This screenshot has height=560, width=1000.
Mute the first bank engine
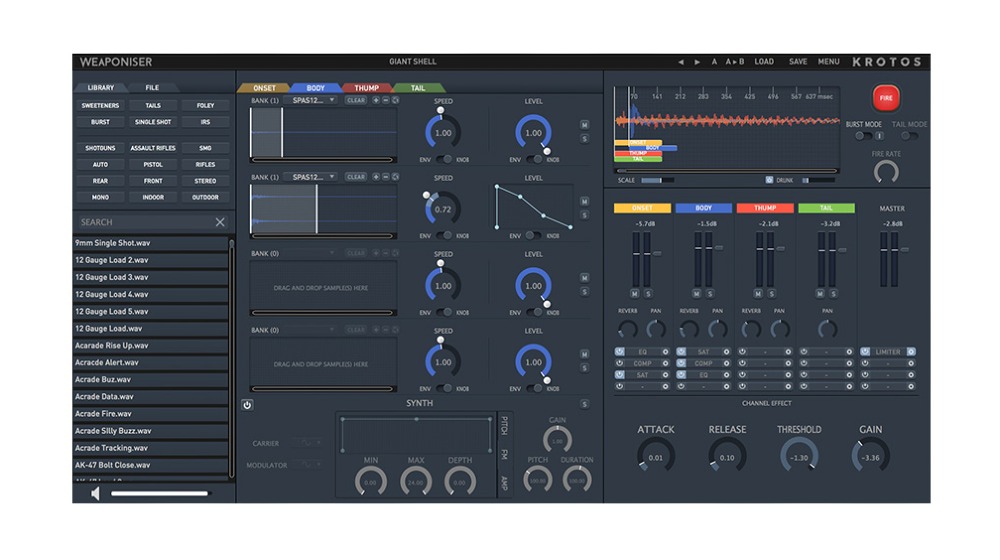pyautogui.click(x=584, y=124)
